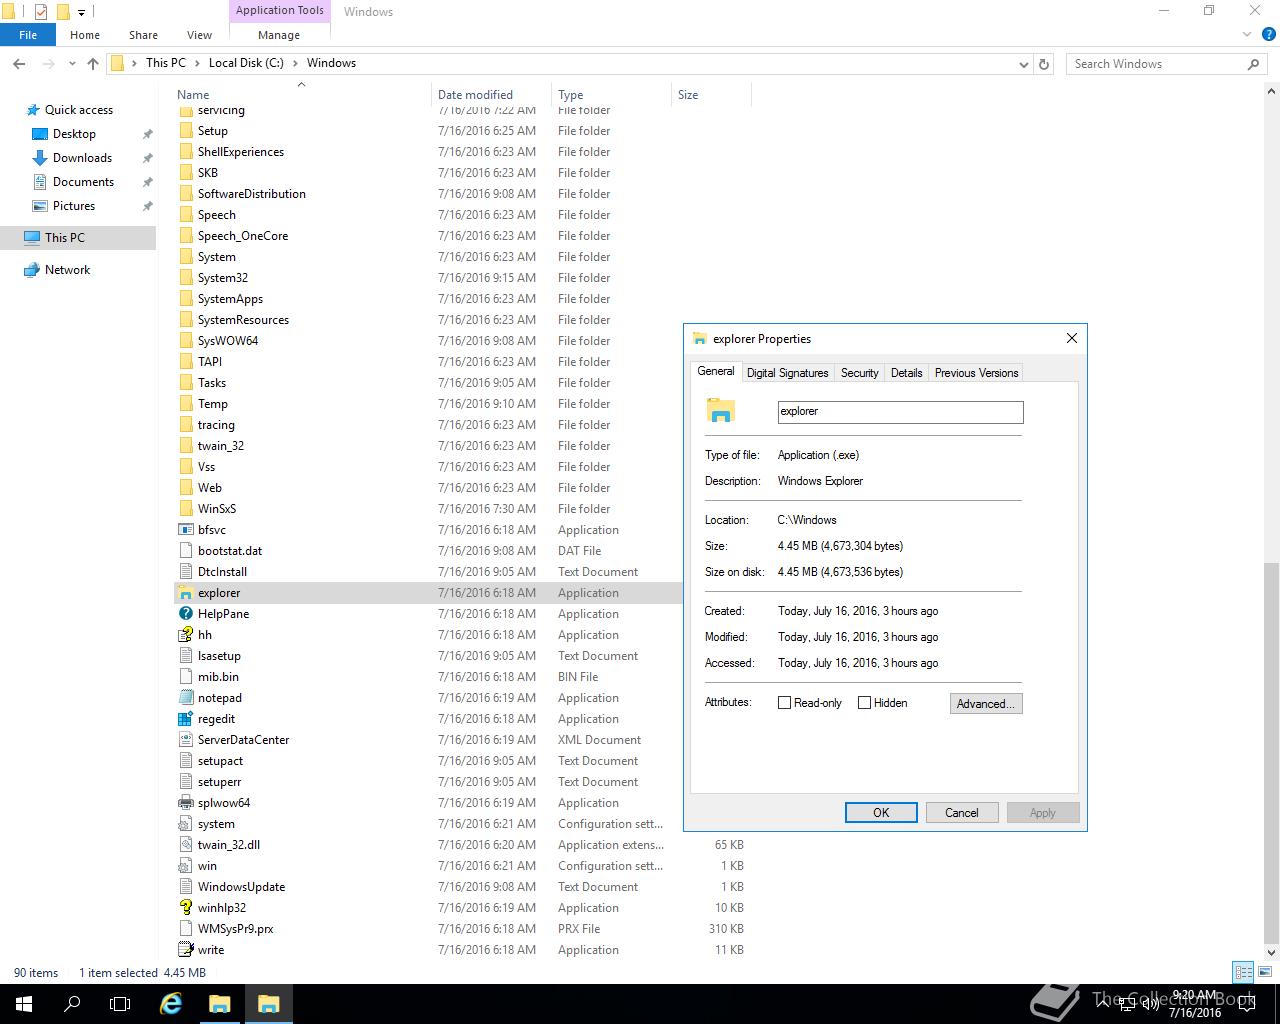Click the notepad application icon
The image size is (1280, 1024).
(x=185, y=698)
